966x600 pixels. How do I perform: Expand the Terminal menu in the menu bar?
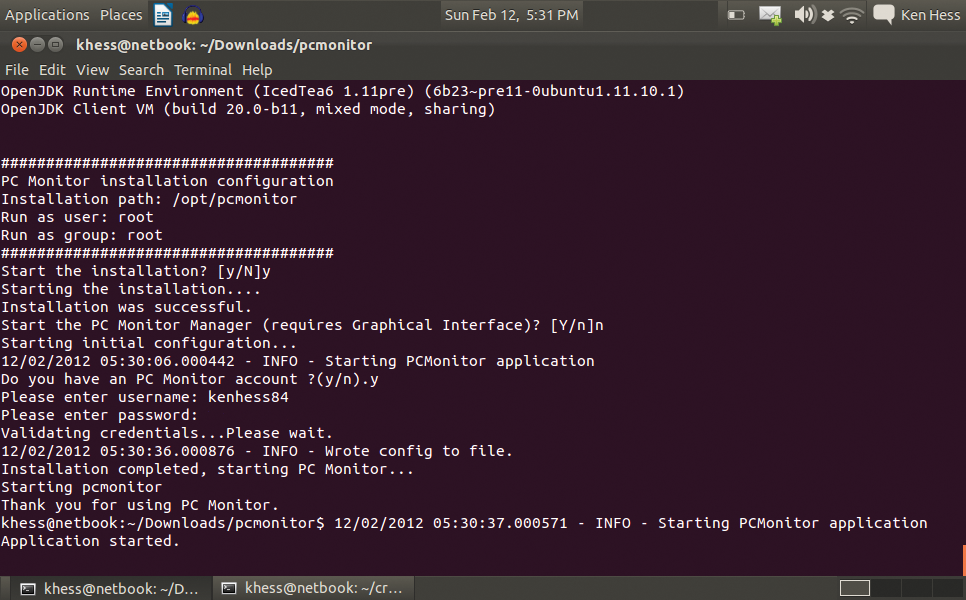203,70
